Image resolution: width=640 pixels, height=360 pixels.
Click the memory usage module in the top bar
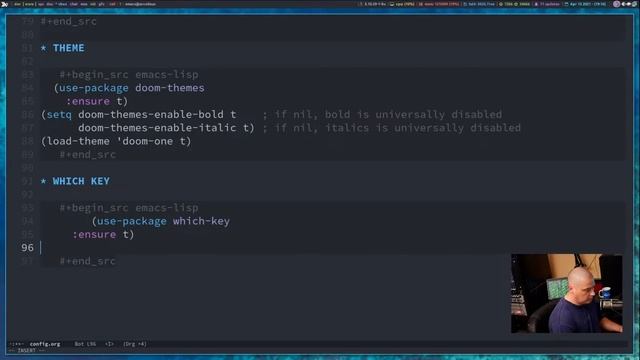[439, 4]
